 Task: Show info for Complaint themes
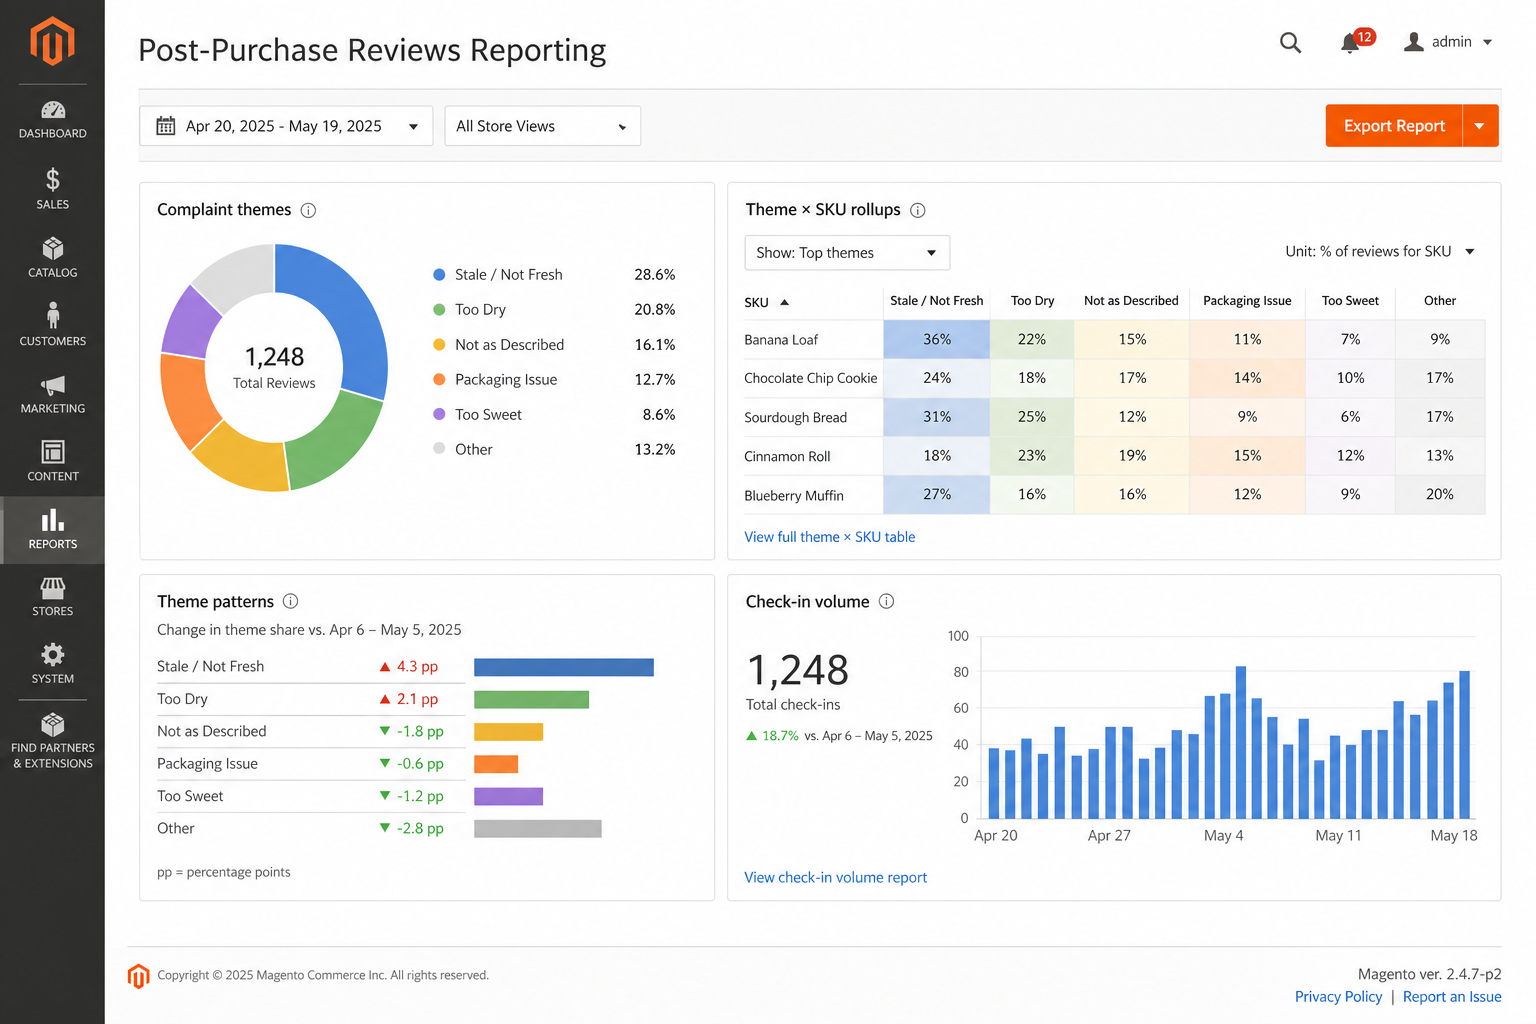[308, 210]
